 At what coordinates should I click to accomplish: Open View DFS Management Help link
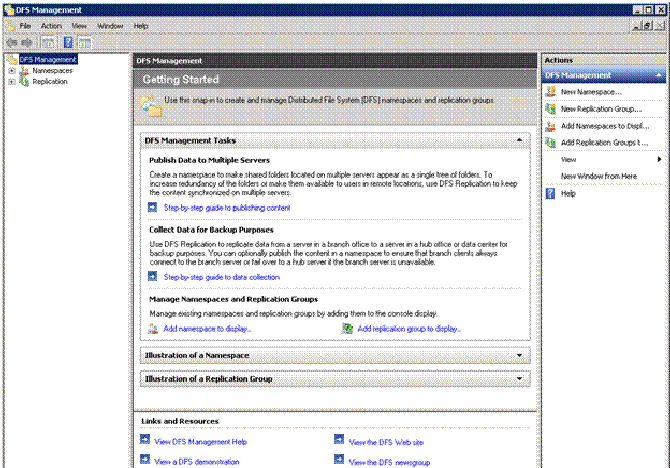pos(200,442)
